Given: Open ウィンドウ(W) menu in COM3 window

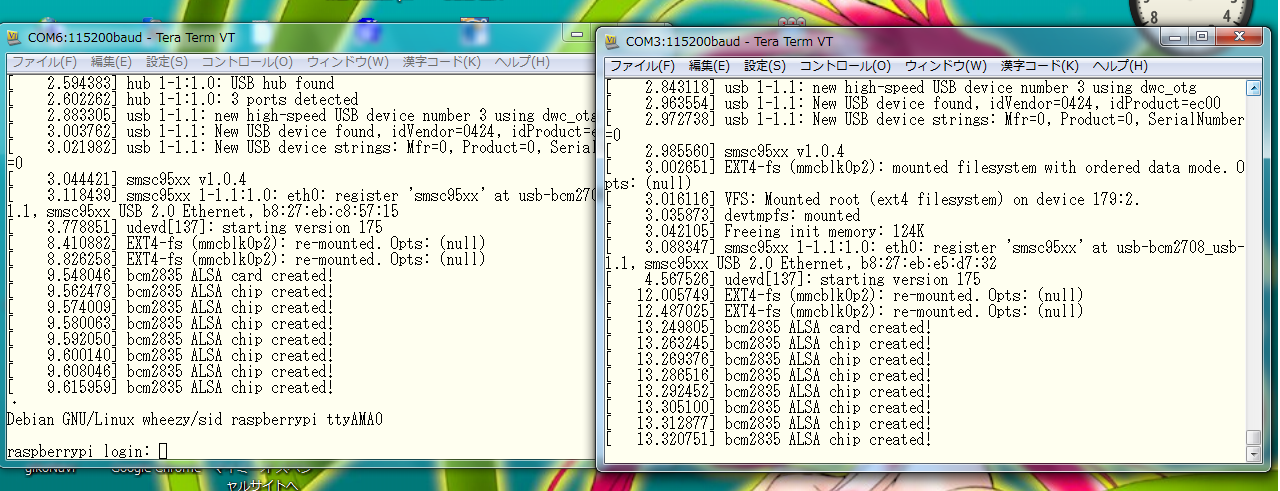Looking at the screenshot, I should pos(945,66).
